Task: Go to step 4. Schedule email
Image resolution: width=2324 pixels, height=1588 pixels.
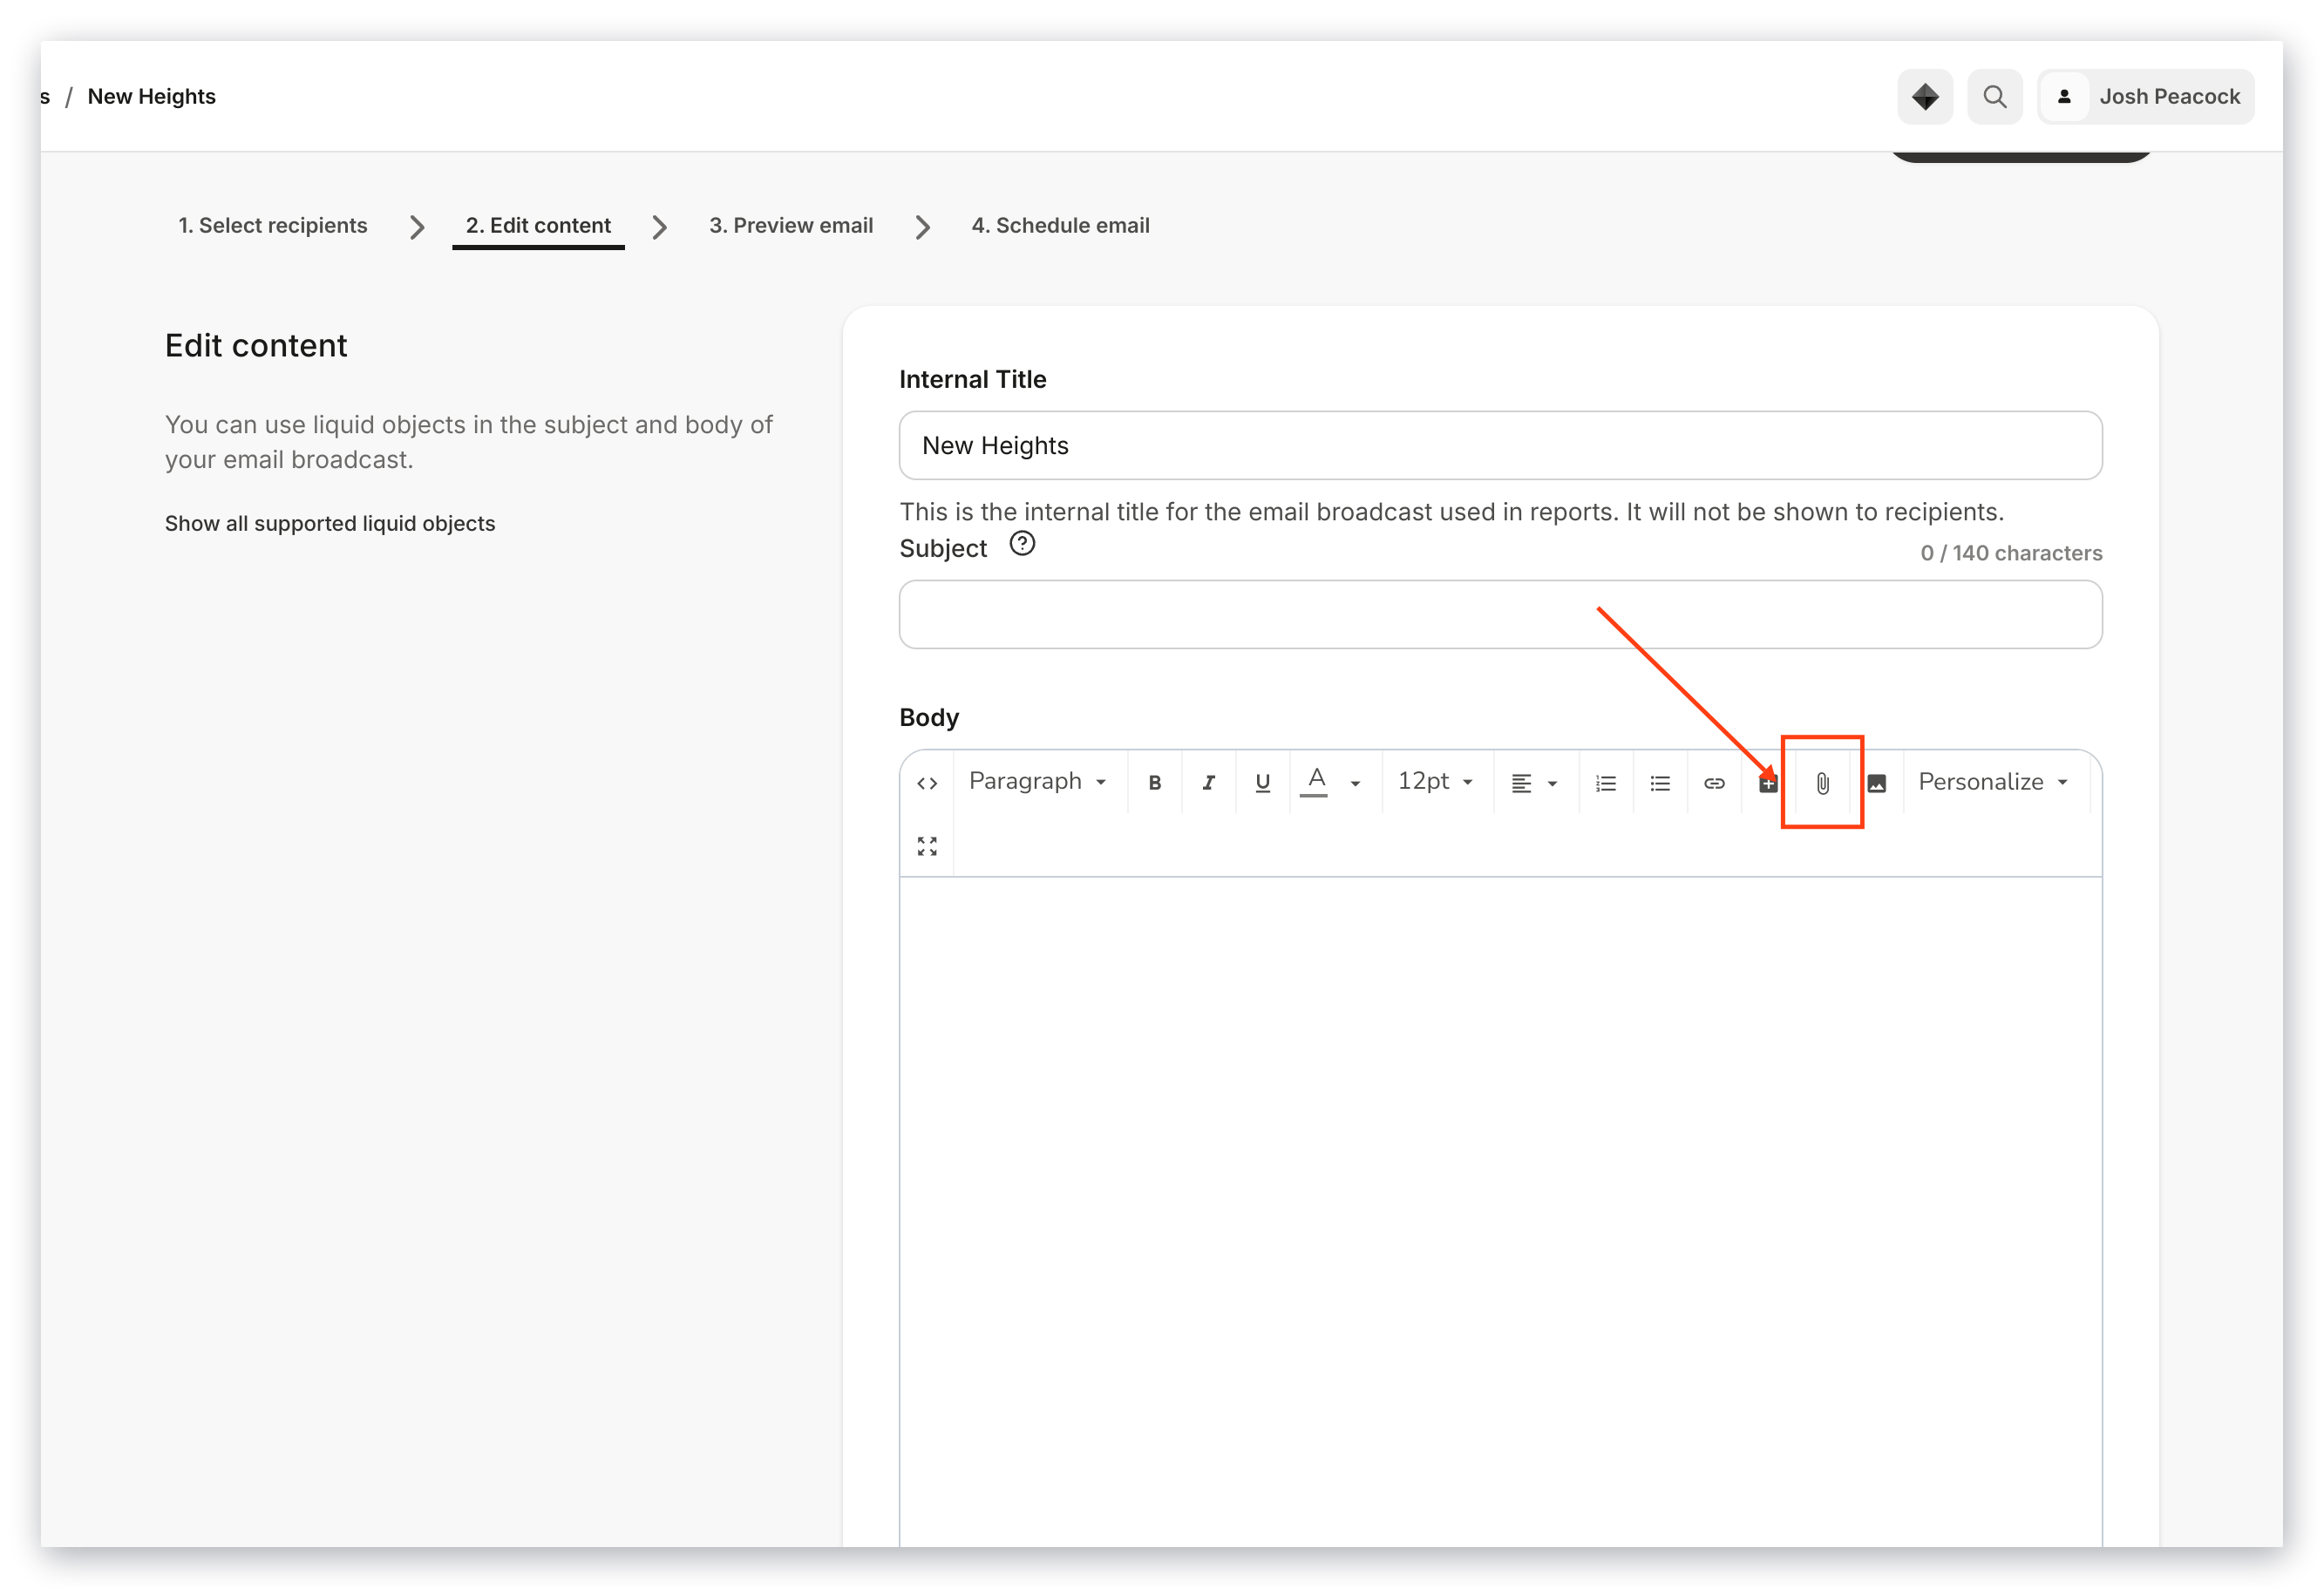Action: click(1061, 225)
